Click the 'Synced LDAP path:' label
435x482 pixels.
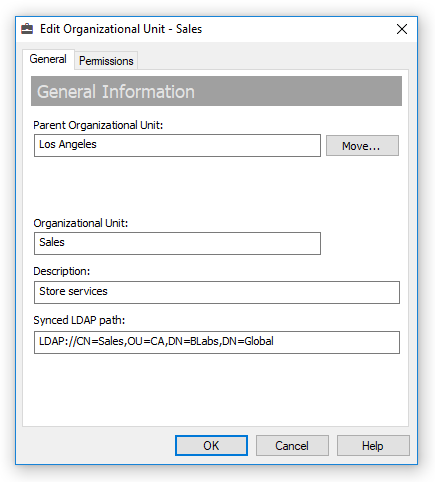click(79, 320)
